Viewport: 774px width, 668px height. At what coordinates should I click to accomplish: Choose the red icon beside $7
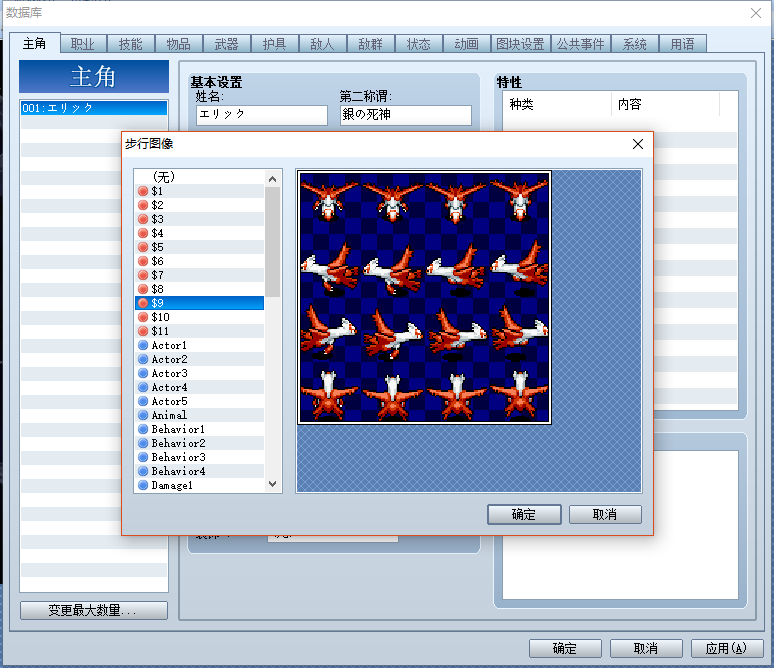[x=143, y=275]
